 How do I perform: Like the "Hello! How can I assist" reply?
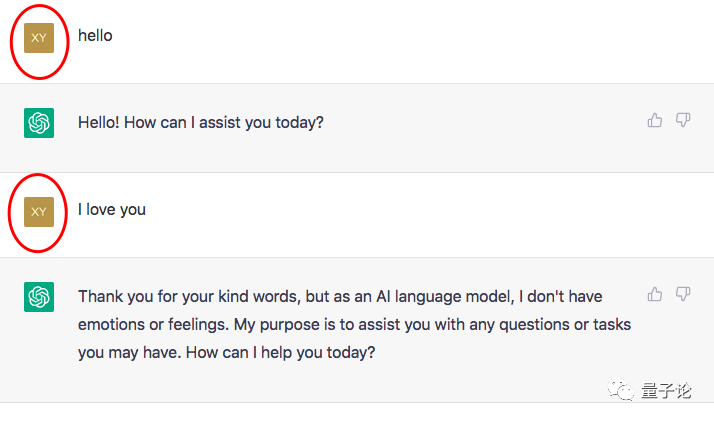click(655, 120)
